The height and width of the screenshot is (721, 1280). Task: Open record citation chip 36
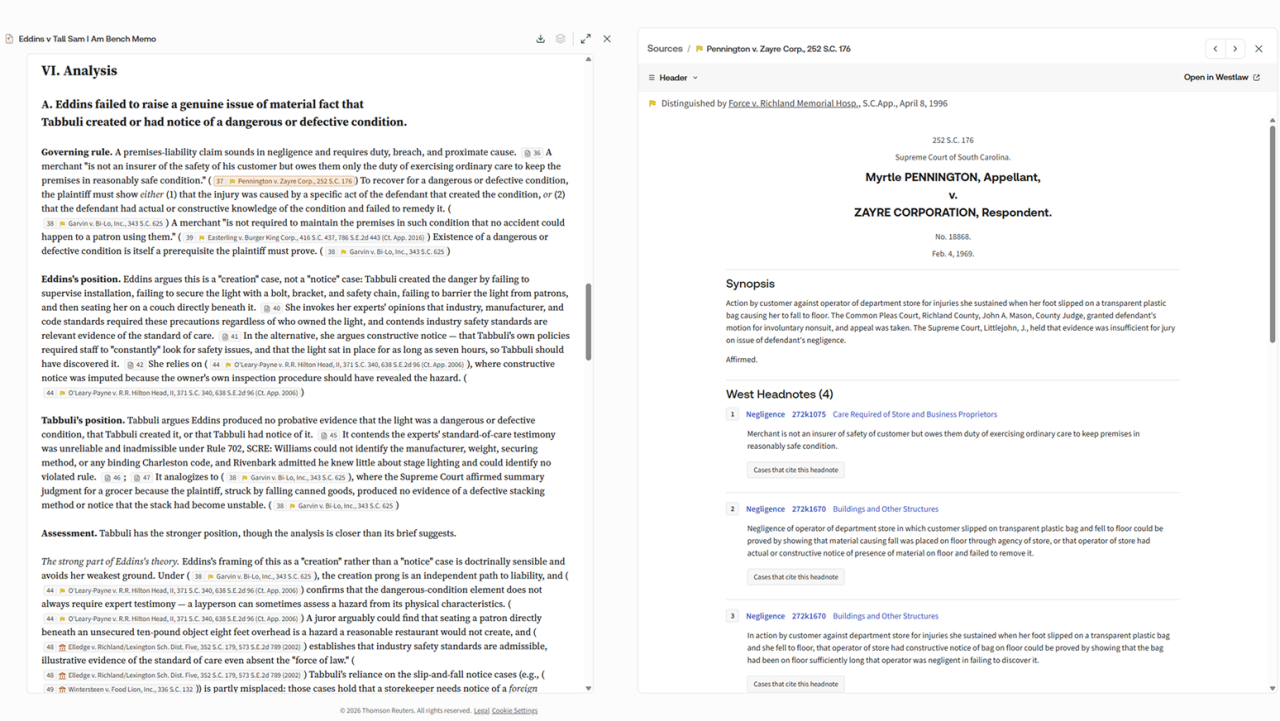click(532, 153)
